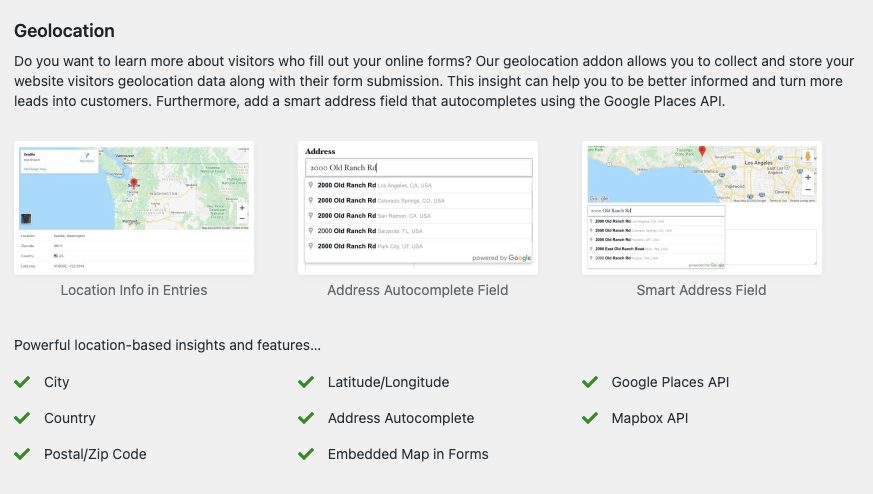Click the Smart Address Field caption
This screenshot has height=494, width=873.
[x=702, y=290]
